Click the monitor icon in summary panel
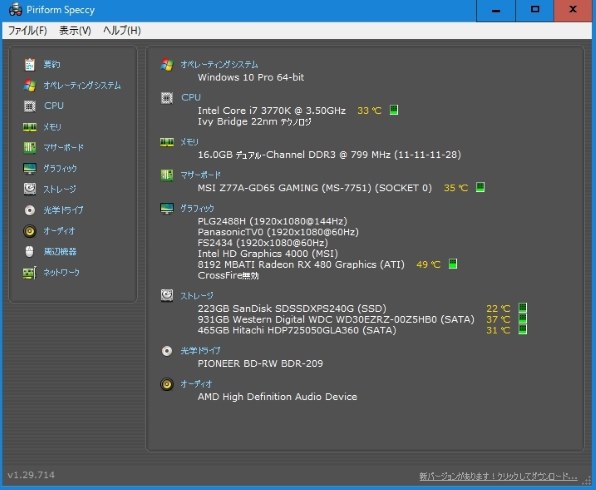The width and height of the screenshot is (596, 490). 167,208
